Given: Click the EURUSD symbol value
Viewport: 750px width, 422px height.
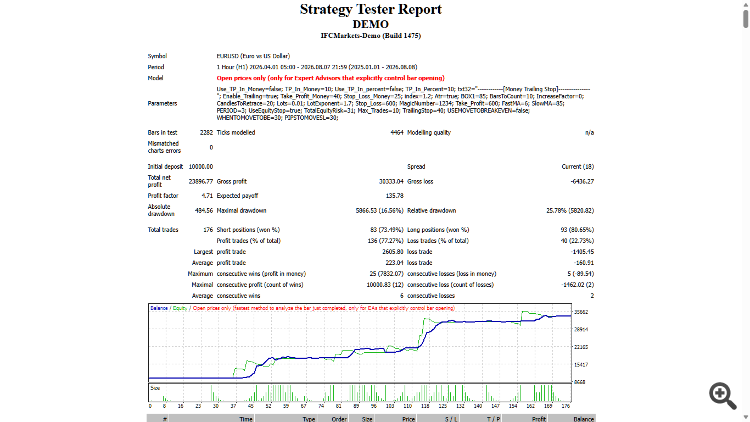Looking at the screenshot, I should coord(253,56).
